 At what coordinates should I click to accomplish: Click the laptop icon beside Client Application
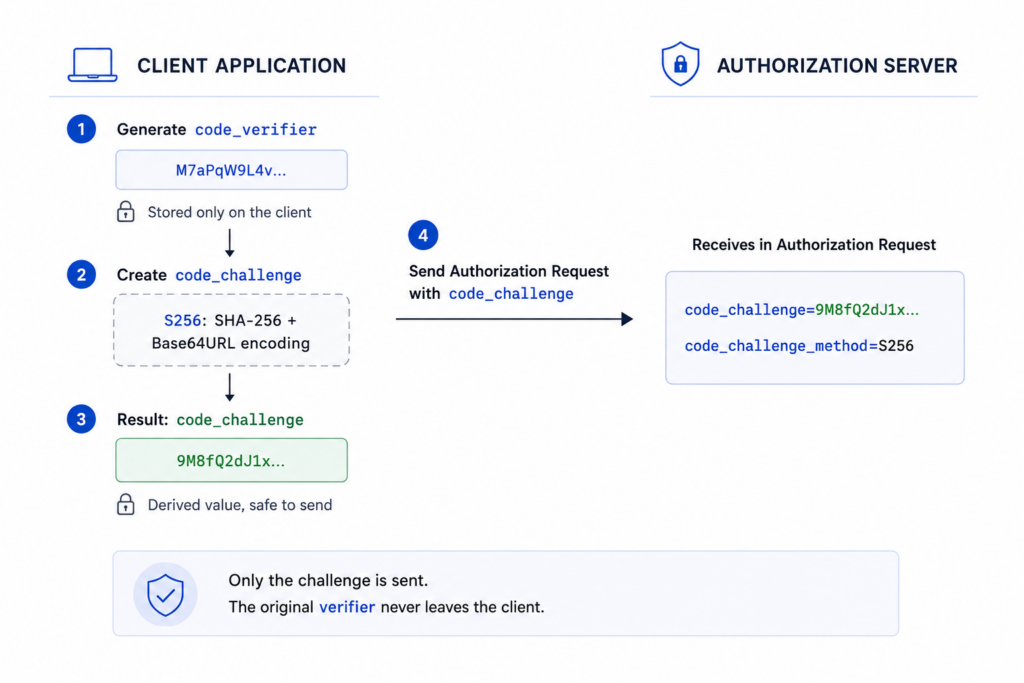point(93,65)
